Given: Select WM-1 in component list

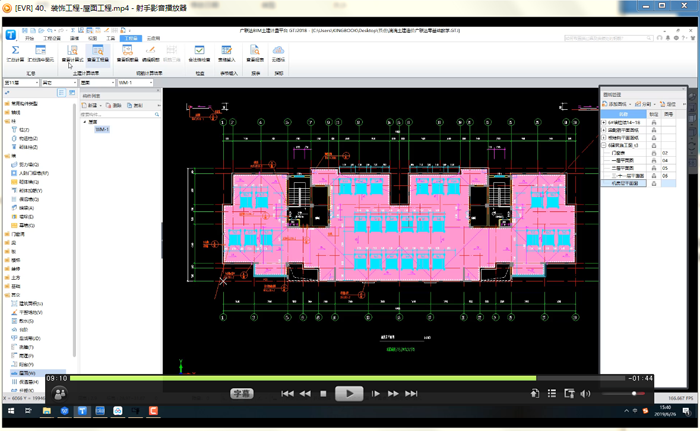Looking at the screenshot, I should click(102, 130).
